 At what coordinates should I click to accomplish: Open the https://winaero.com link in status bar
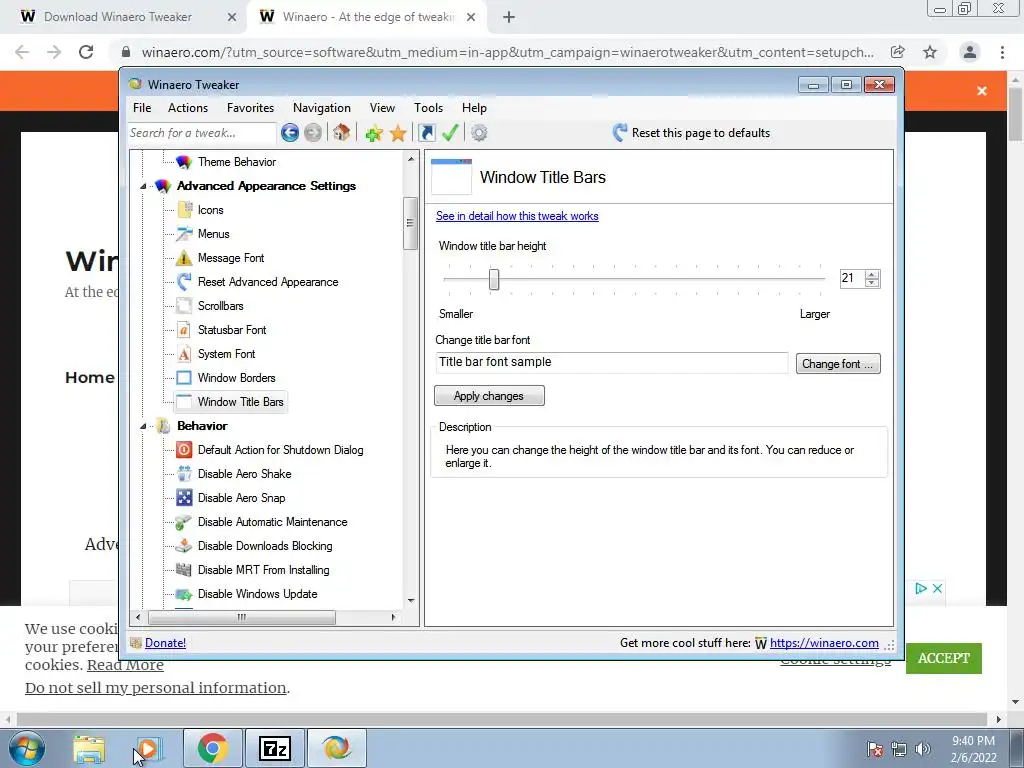pos(824,643)
